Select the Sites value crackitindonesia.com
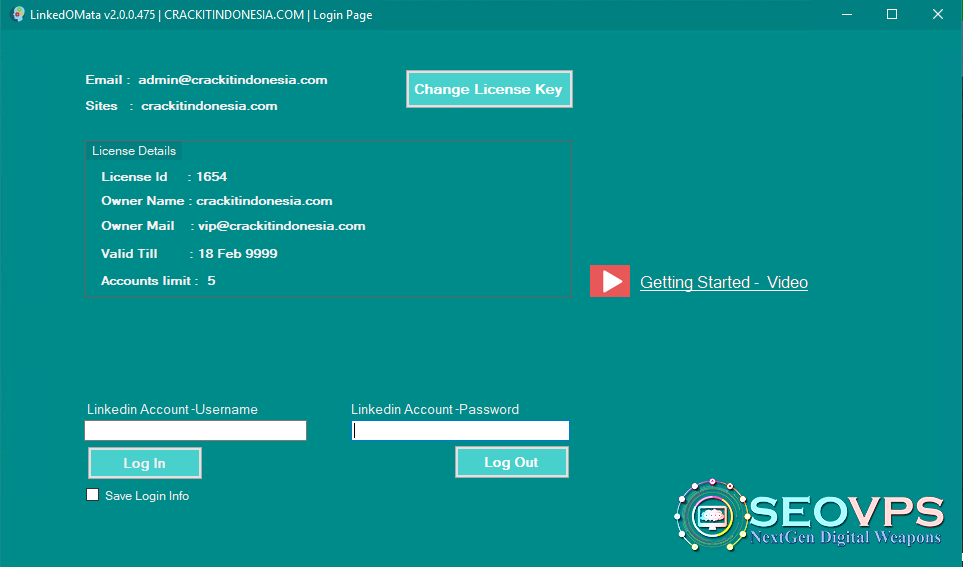Image resolution: width=963 pixels, height=567 pixels. [209, 106]
